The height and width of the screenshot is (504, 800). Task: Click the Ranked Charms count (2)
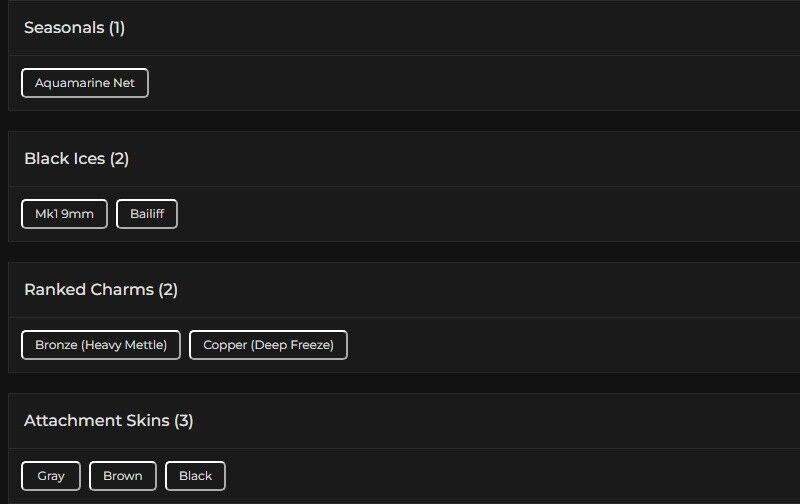click(168, 290)
